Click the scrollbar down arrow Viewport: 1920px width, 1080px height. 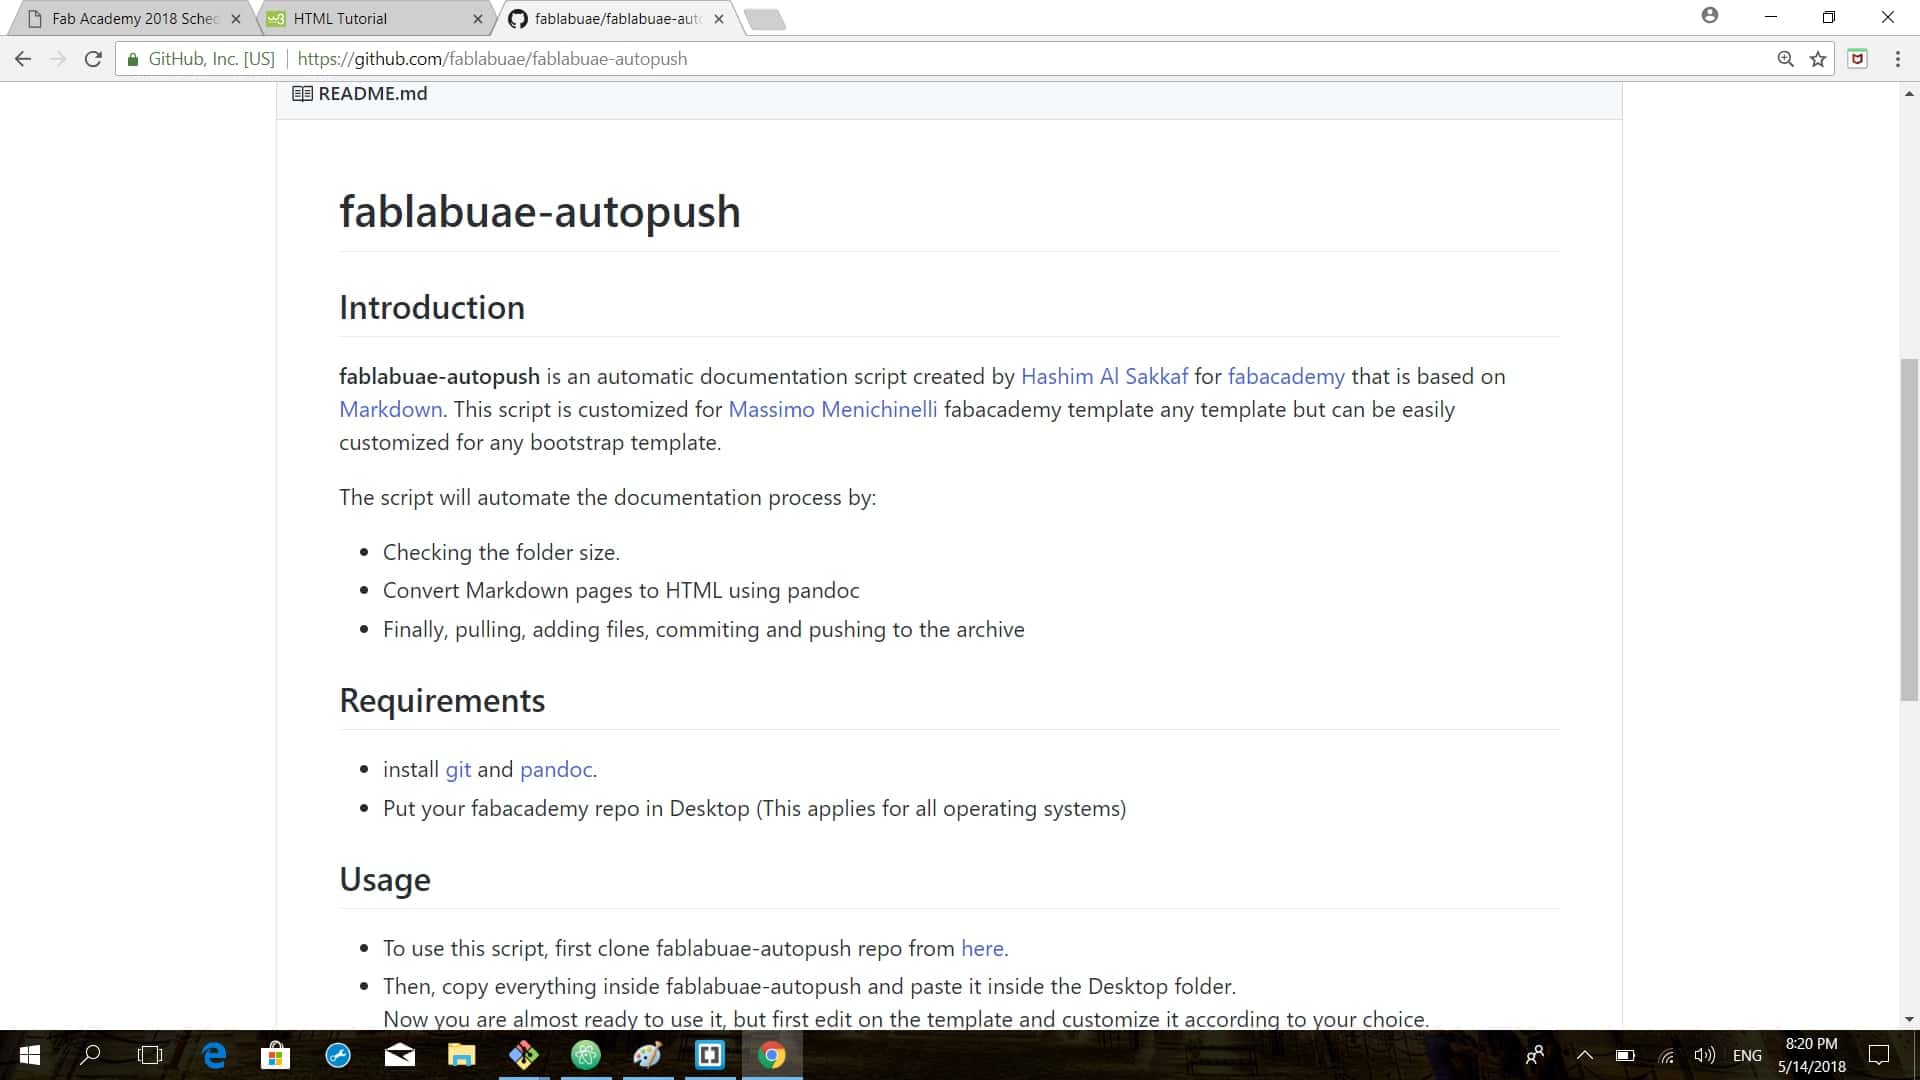[1909, 1019]
